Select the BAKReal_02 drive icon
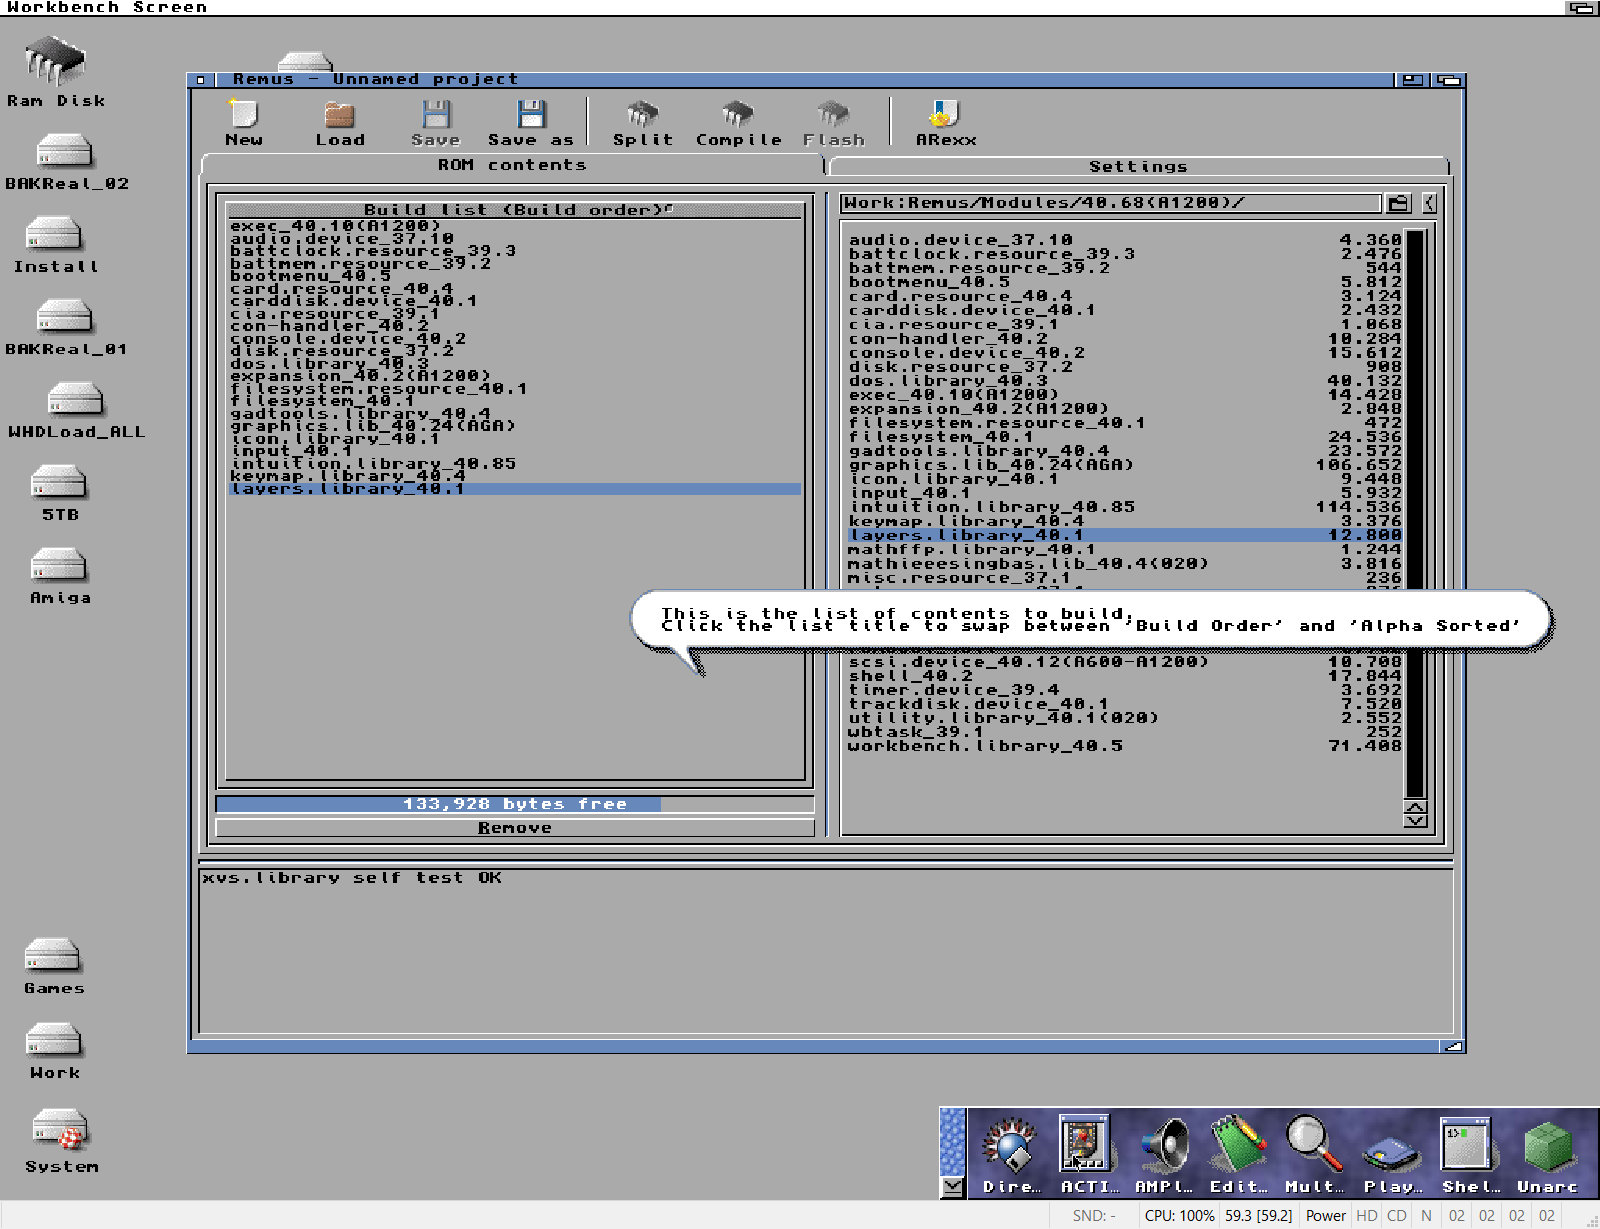 coord(66,162)
